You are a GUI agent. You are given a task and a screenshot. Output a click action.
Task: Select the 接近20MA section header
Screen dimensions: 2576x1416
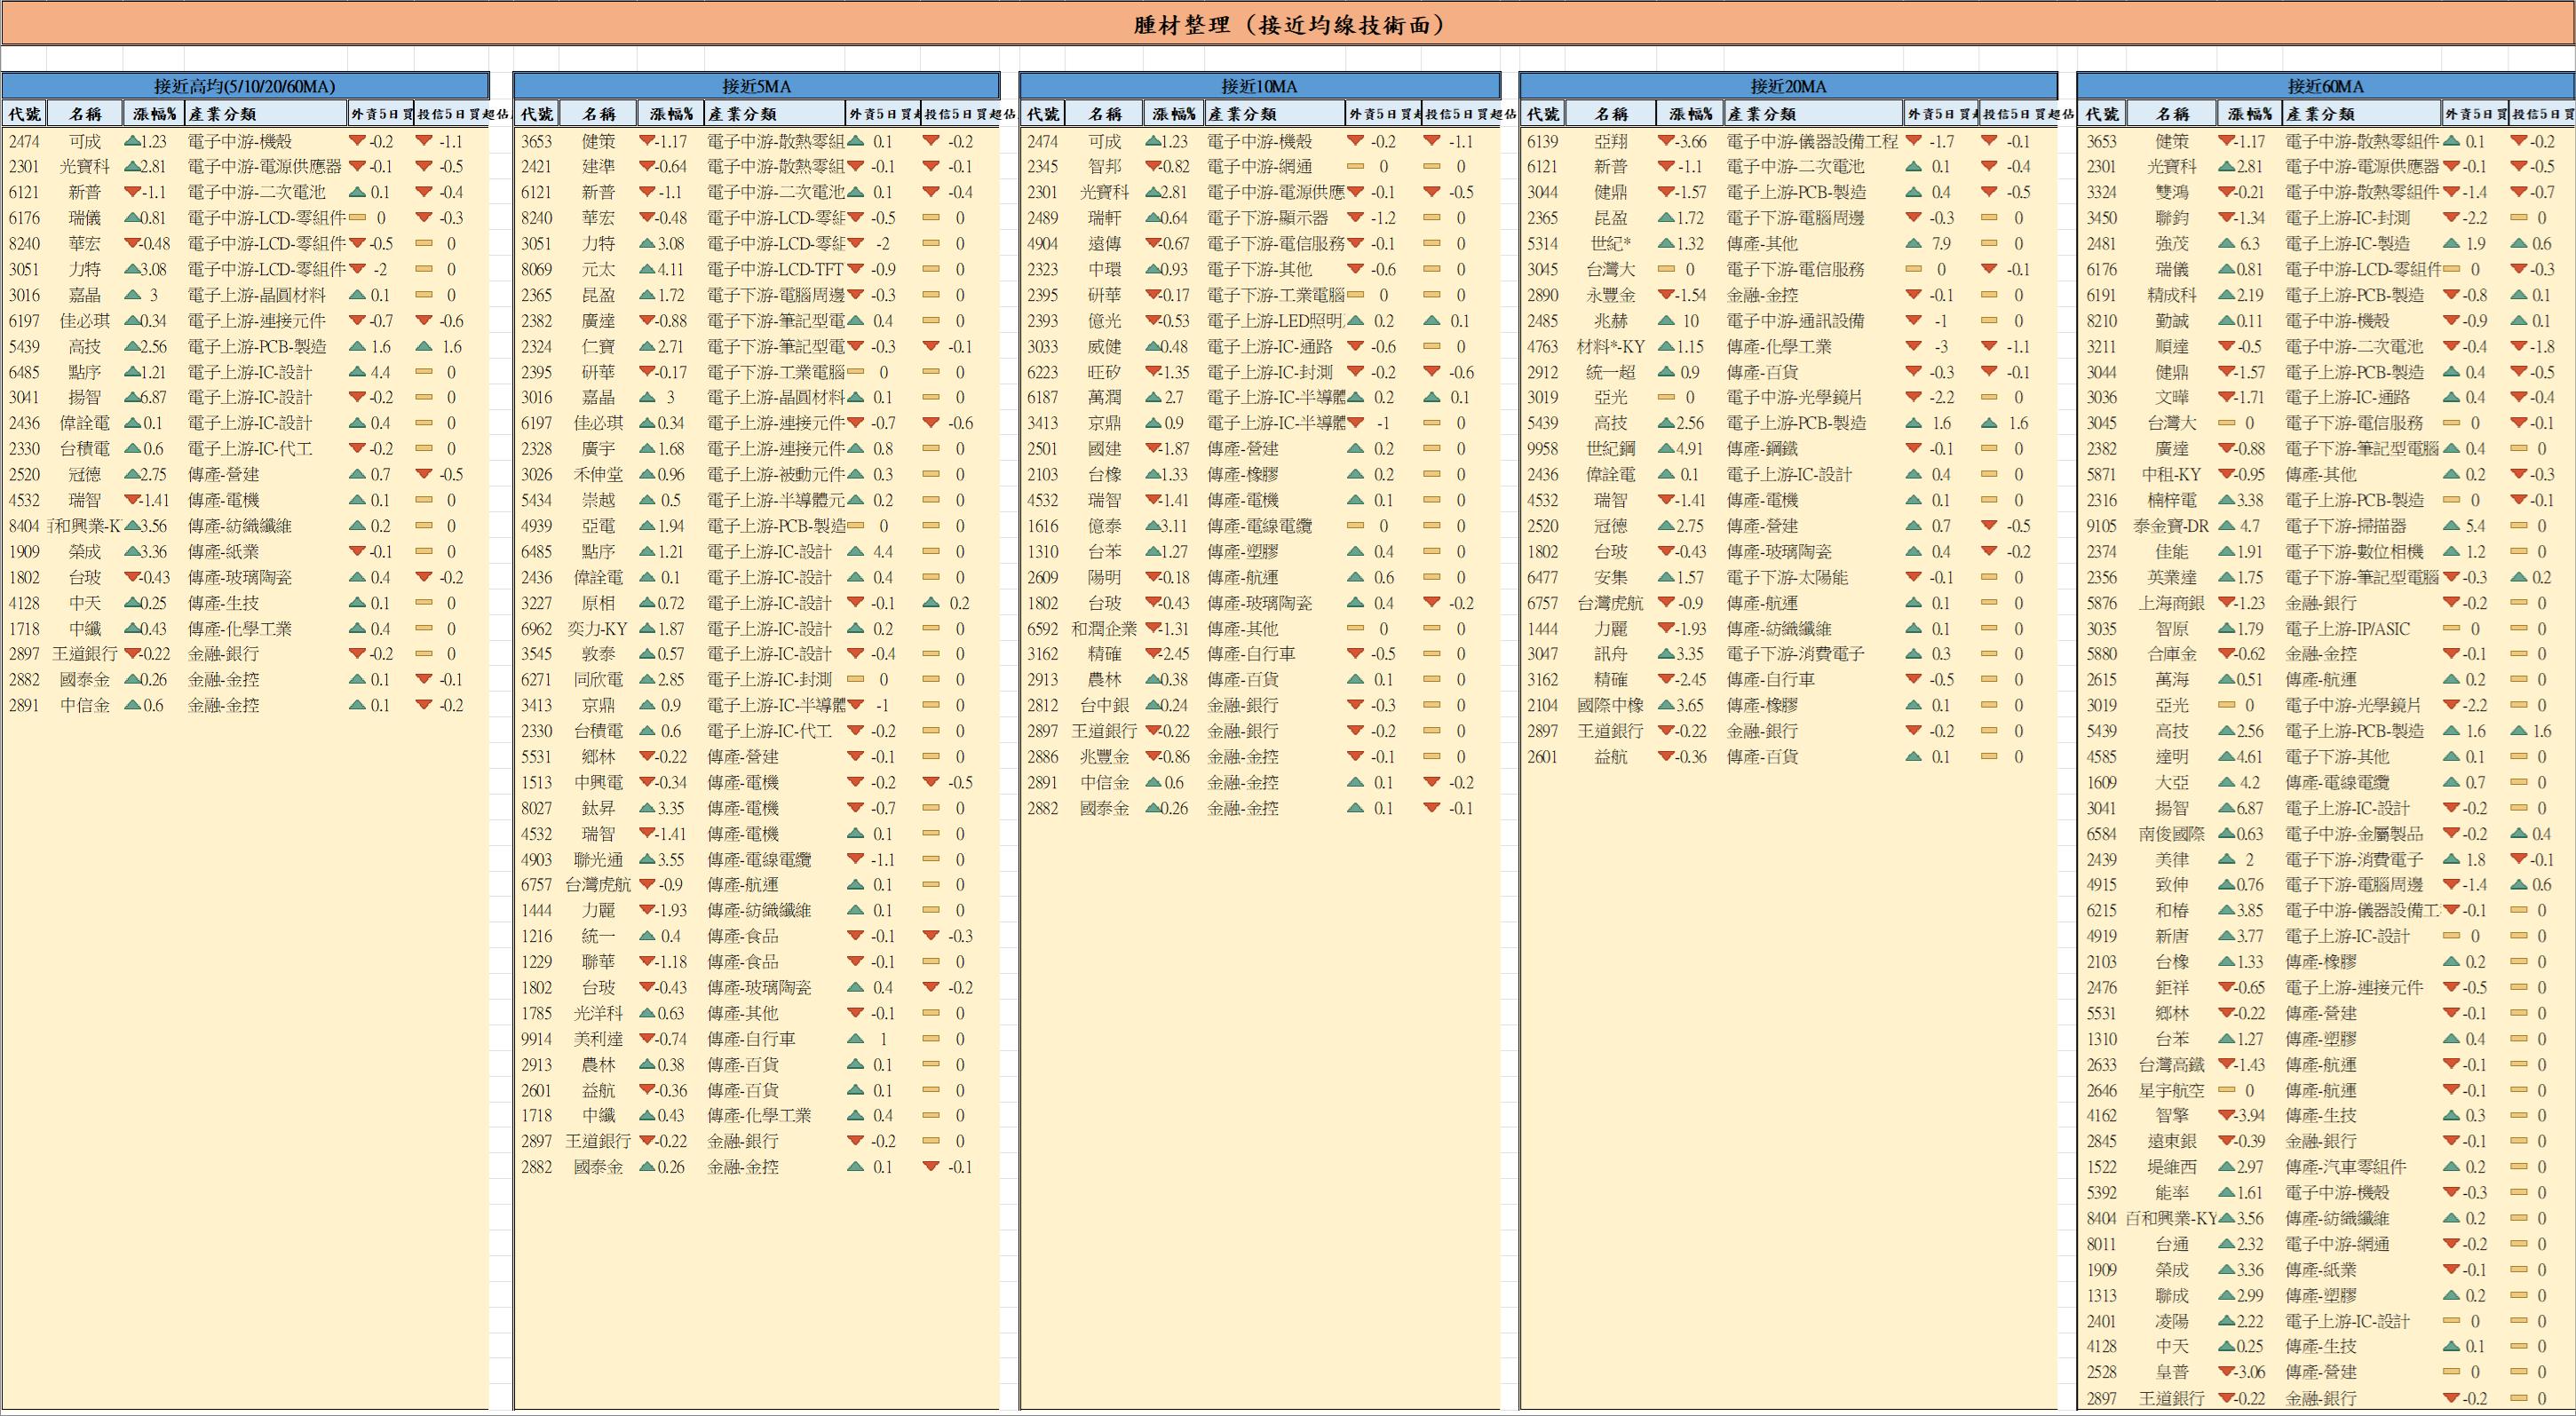(1788, 86)
